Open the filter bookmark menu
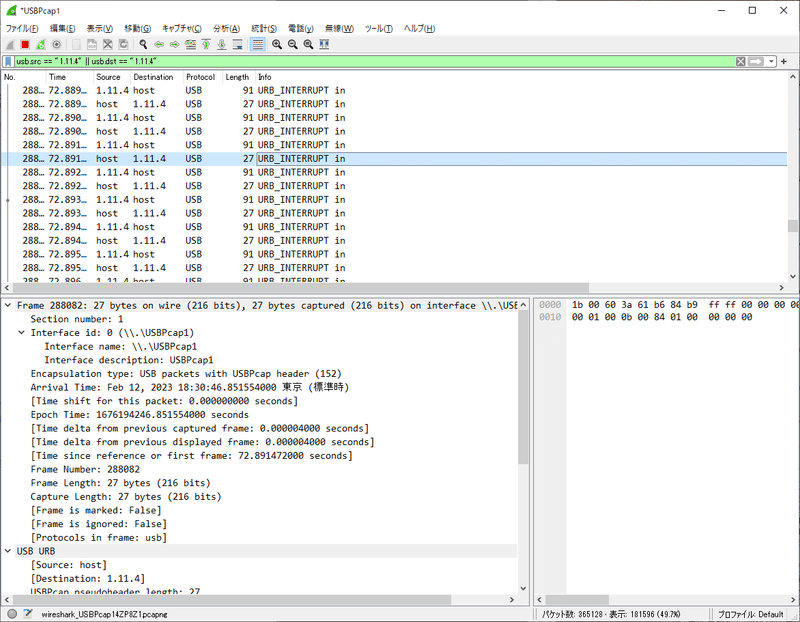800x622 pixels. click(x=8, y=62)
